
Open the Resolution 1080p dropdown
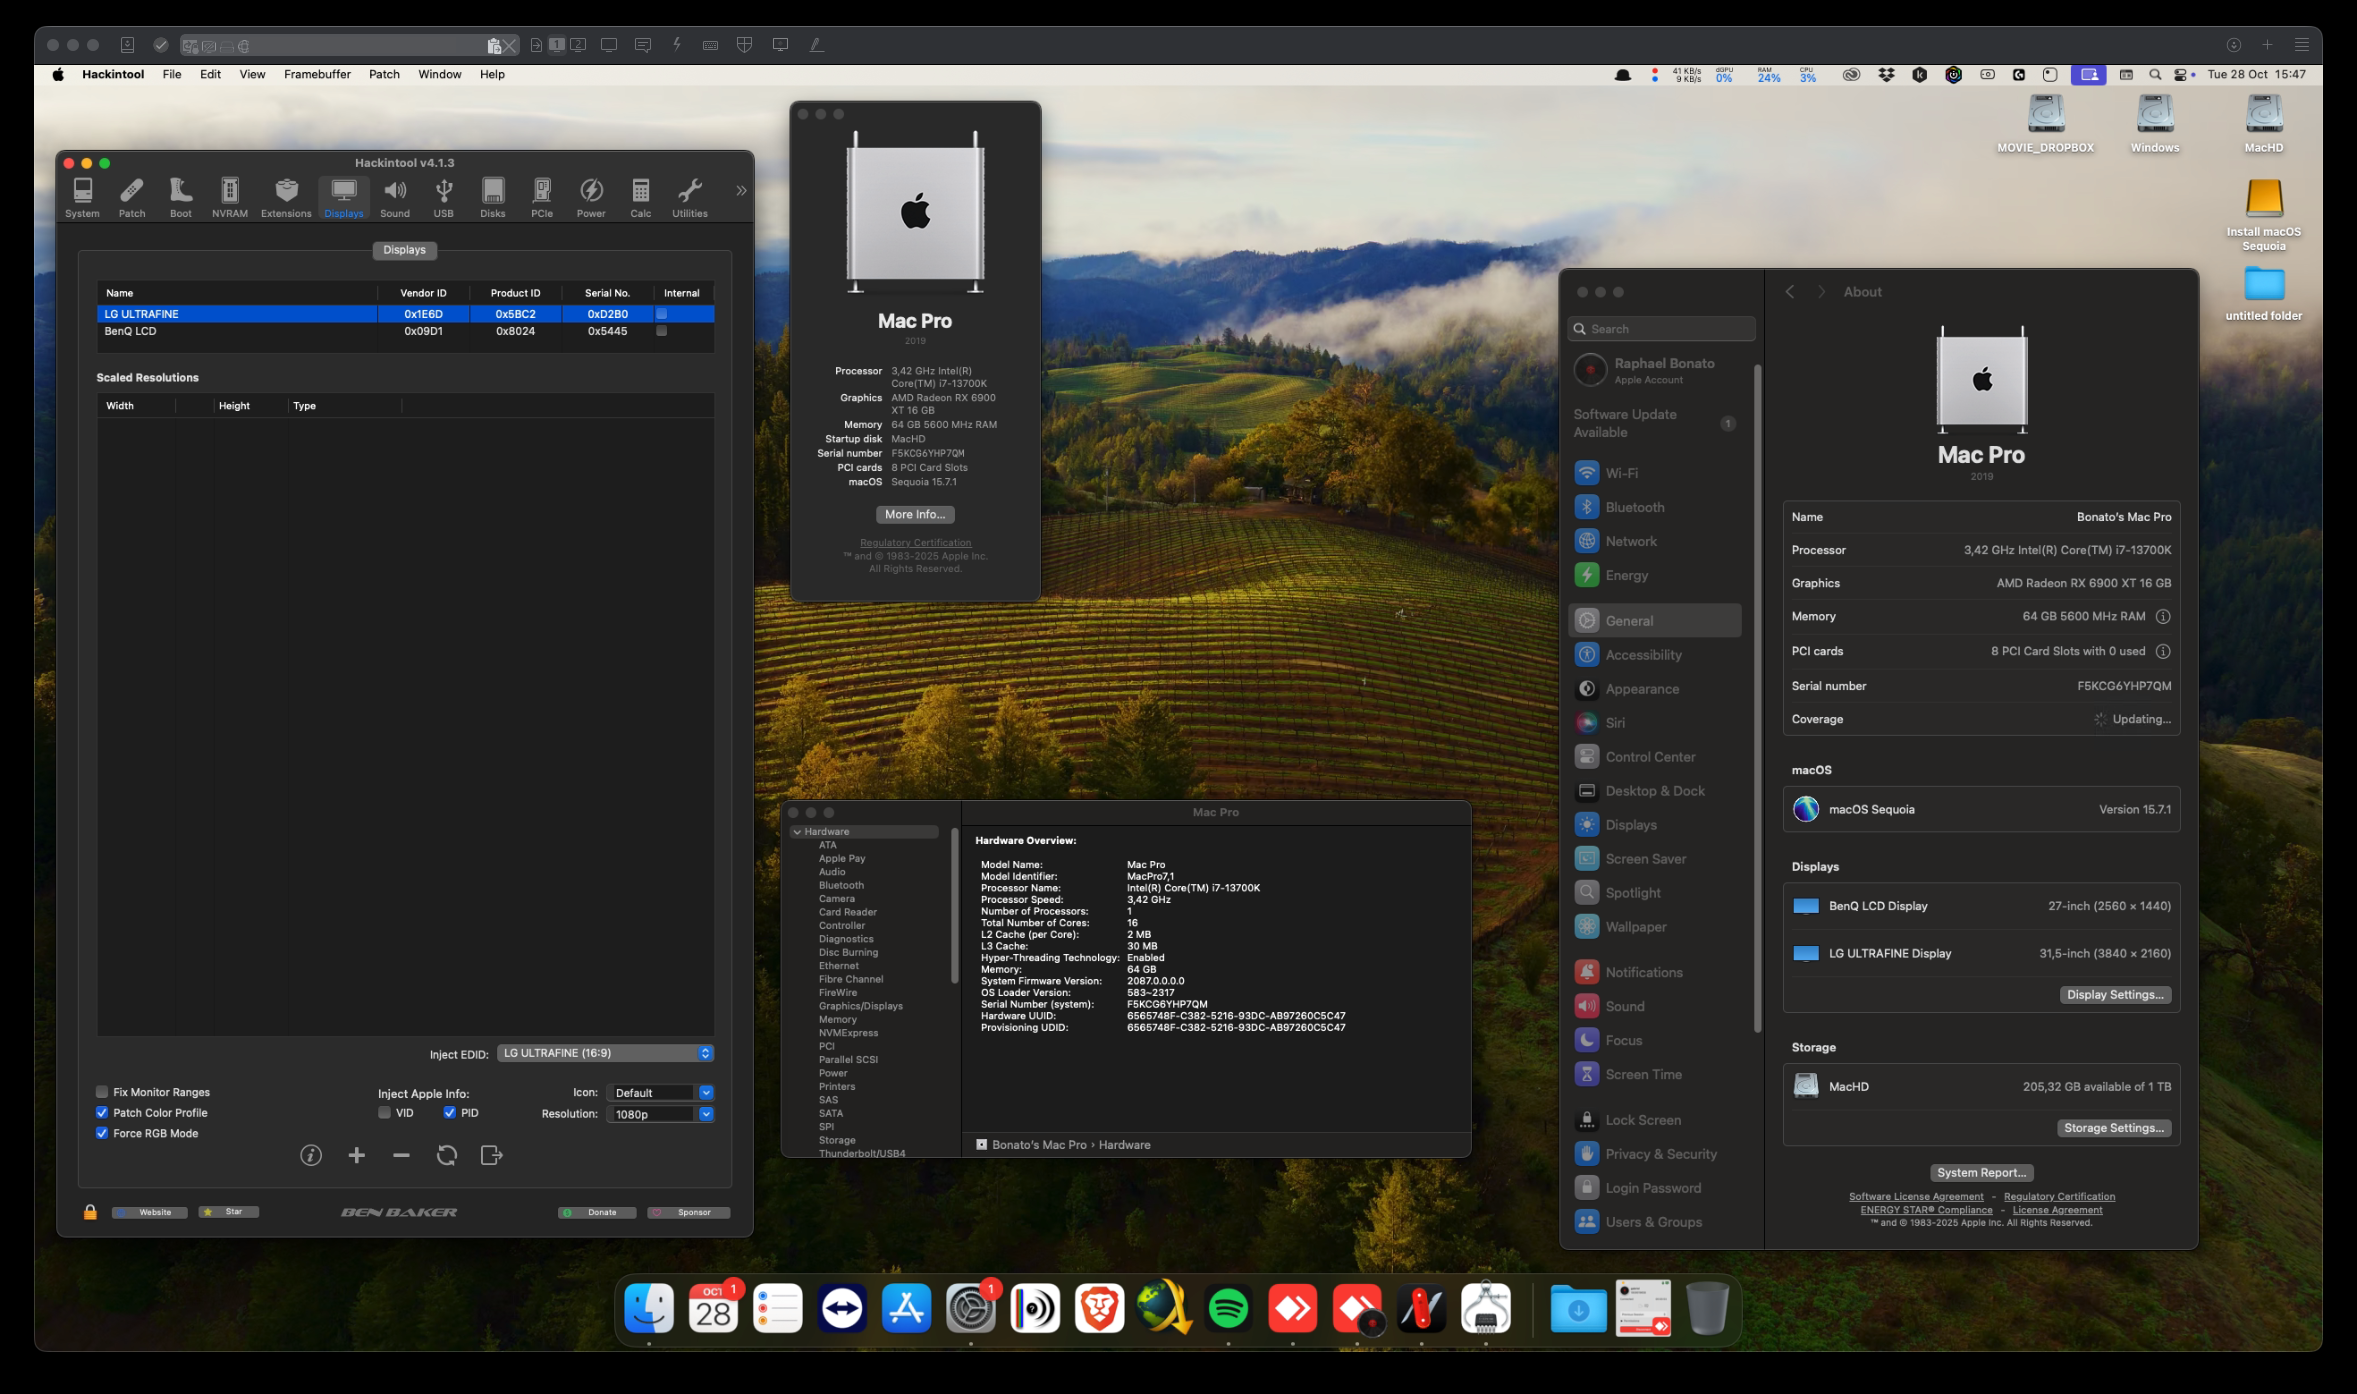660,1114
